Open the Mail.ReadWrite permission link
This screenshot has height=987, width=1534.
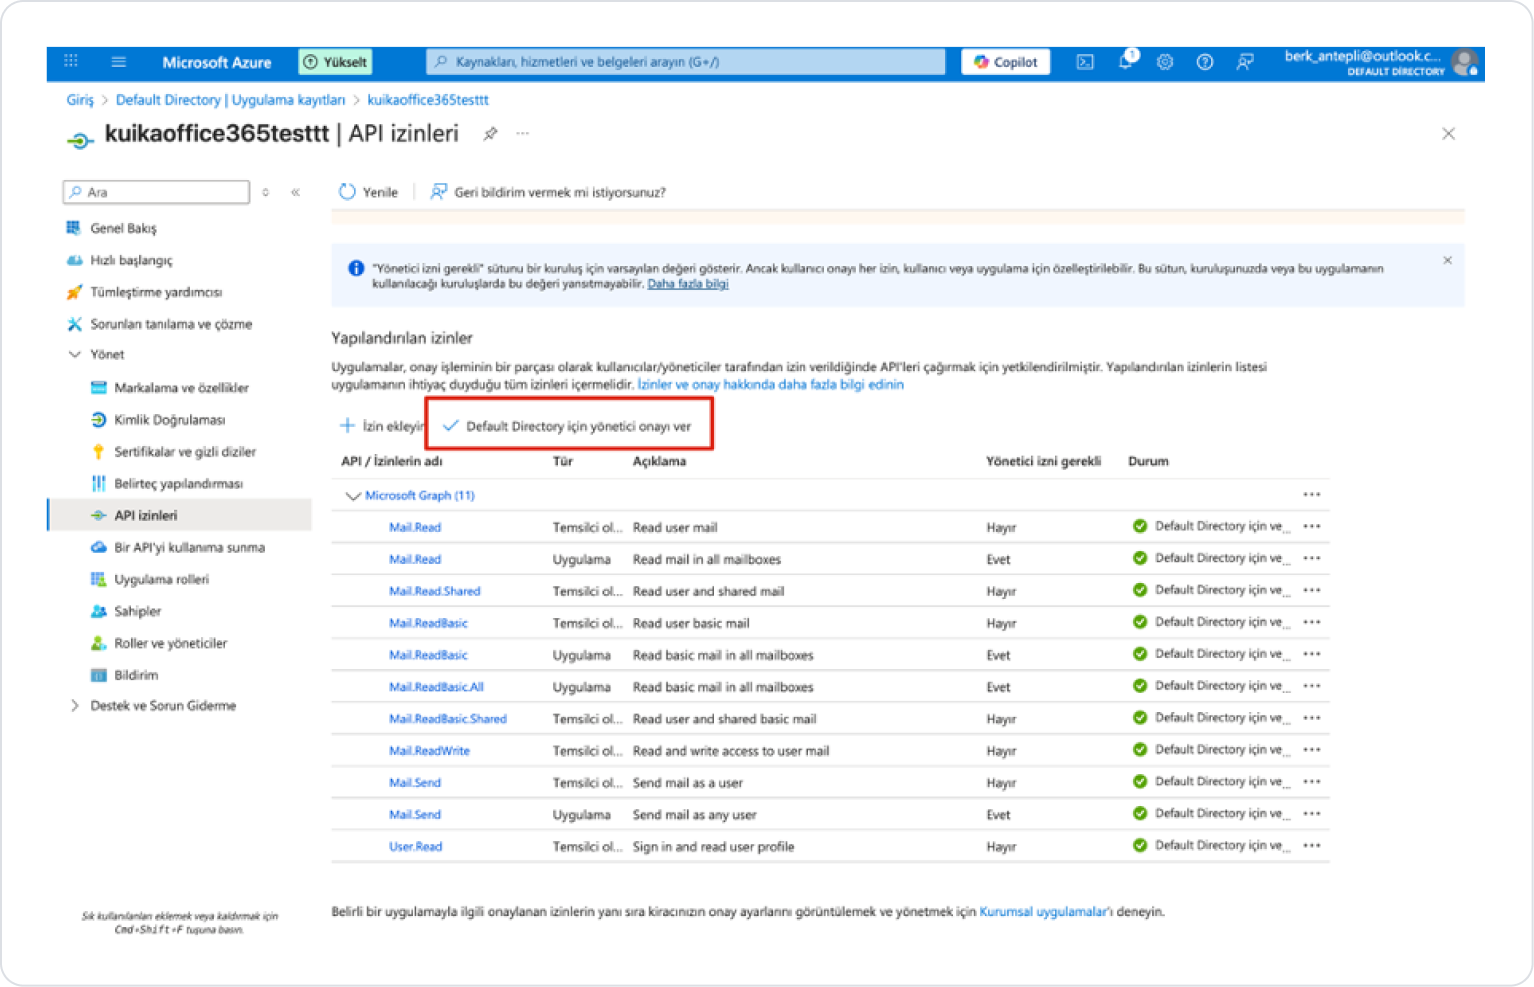pyautogui.click(x=429, y=751)
